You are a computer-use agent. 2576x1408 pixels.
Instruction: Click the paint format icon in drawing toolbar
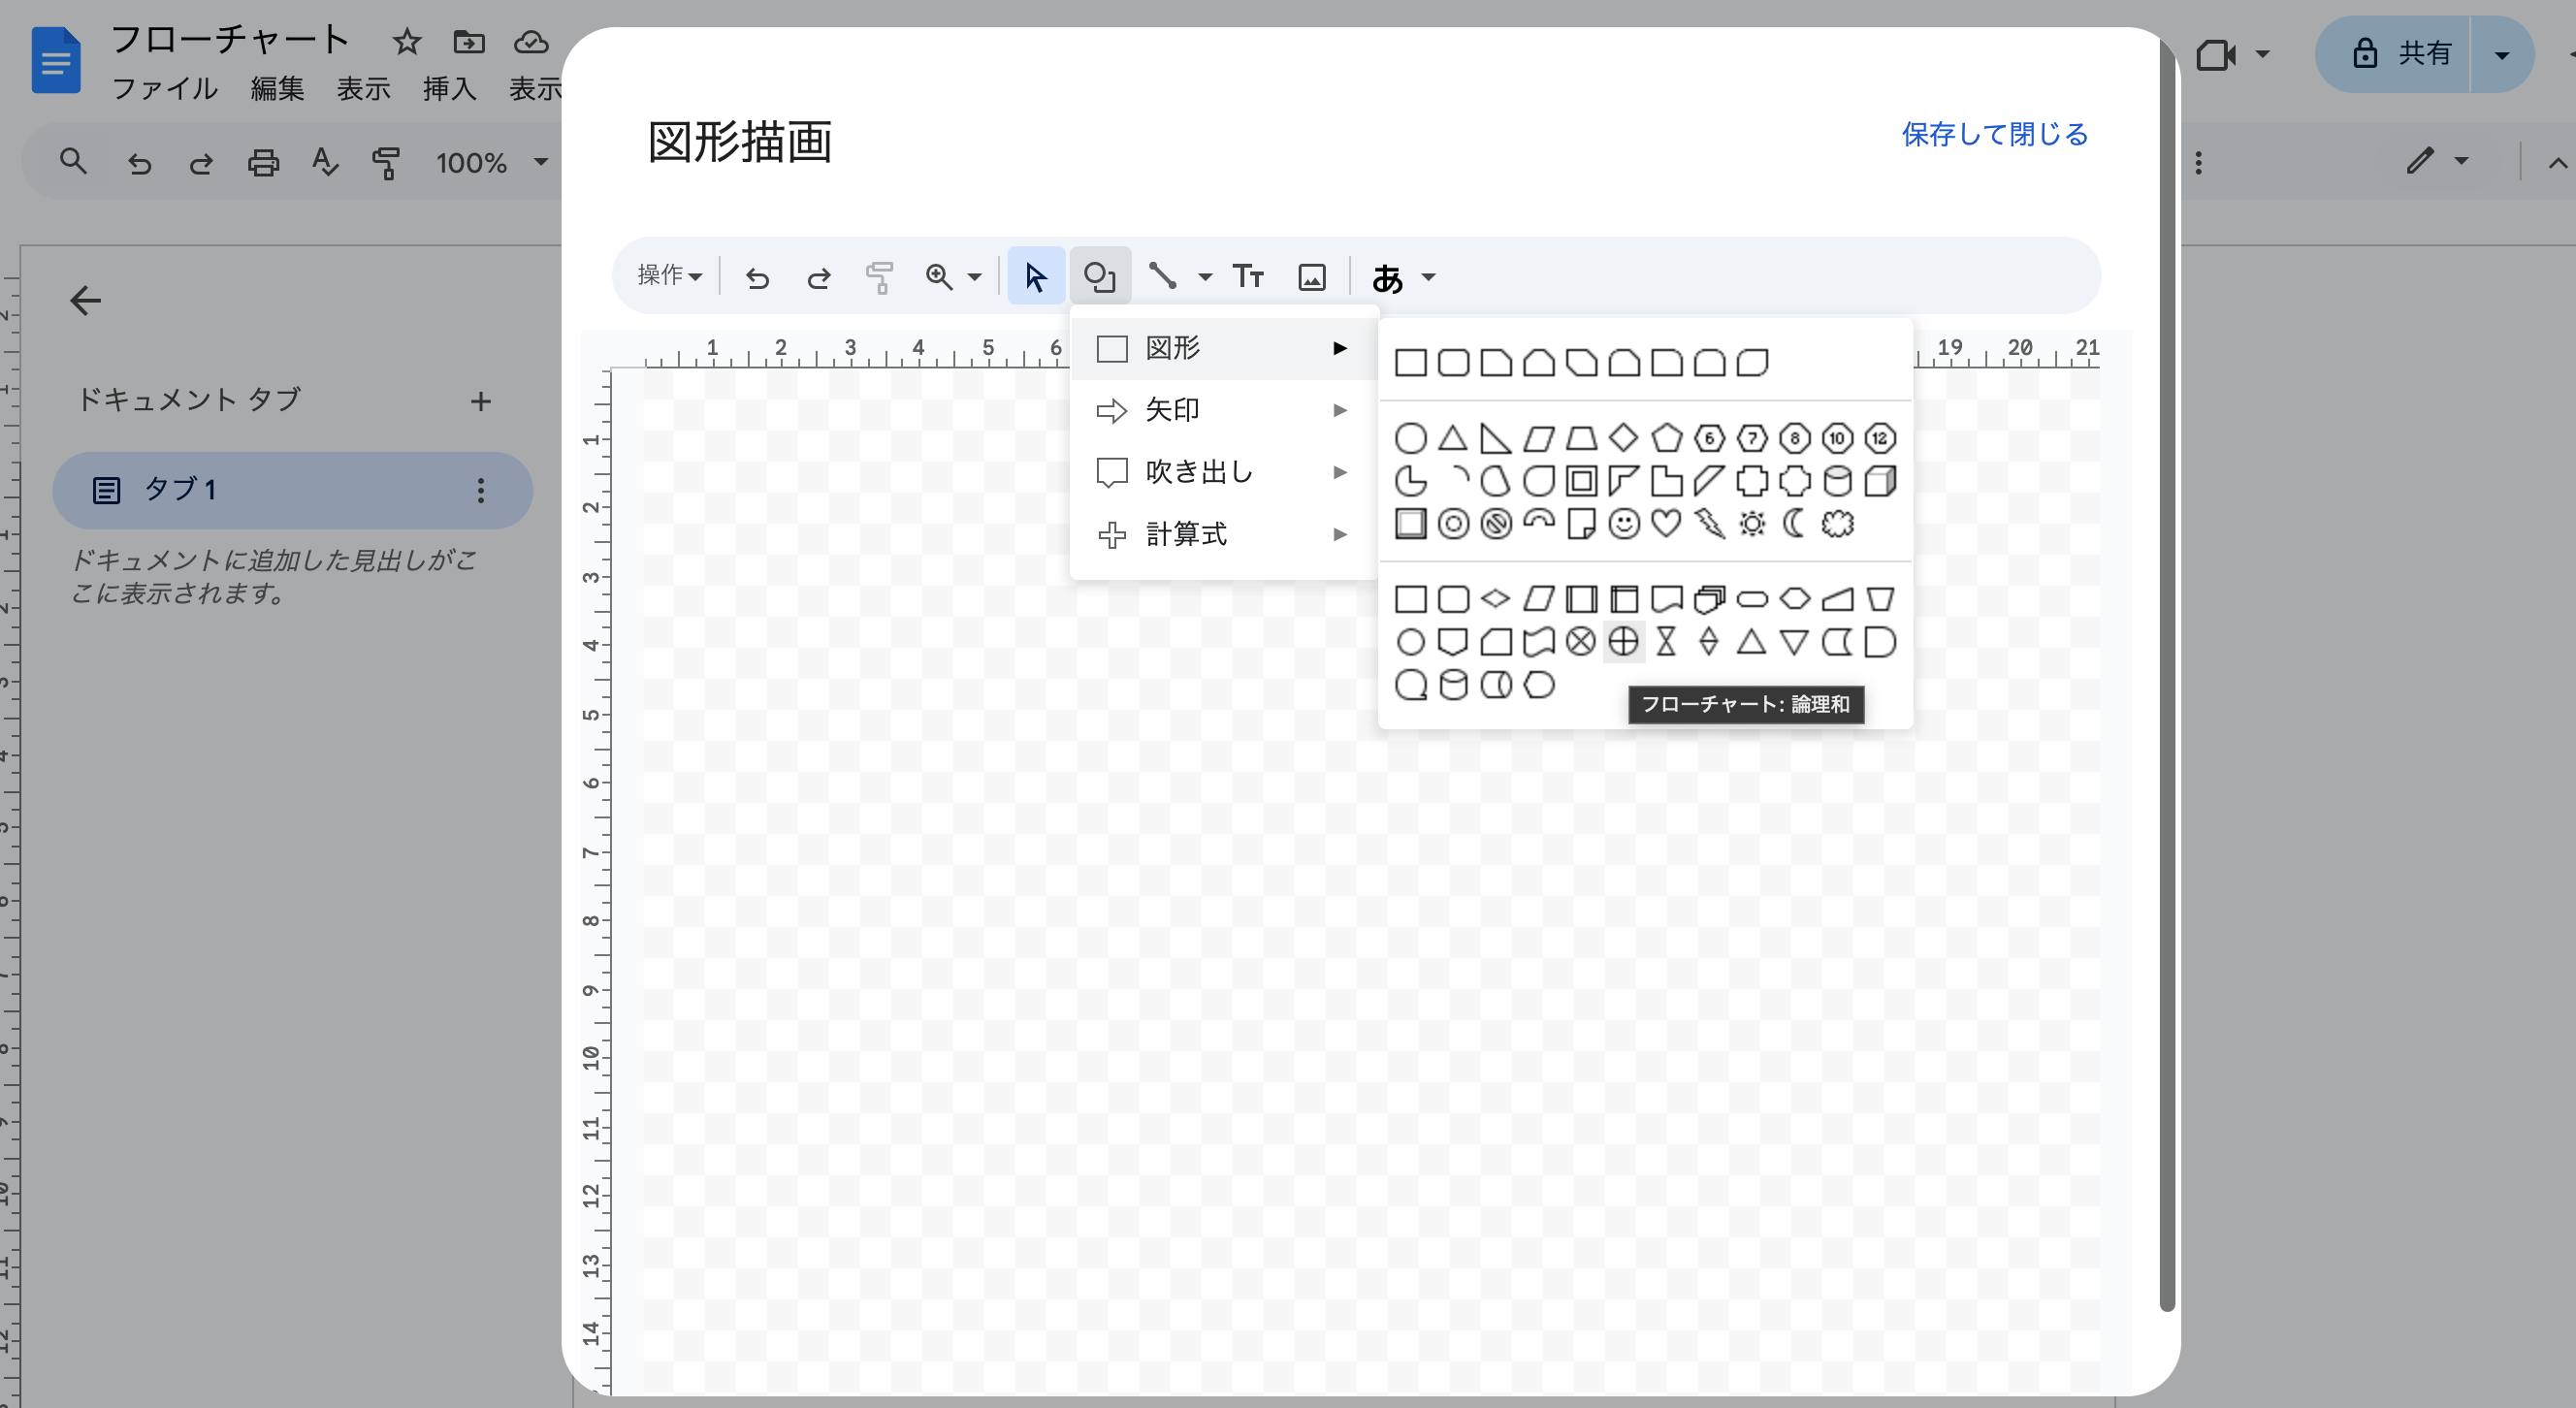point(879,277)
